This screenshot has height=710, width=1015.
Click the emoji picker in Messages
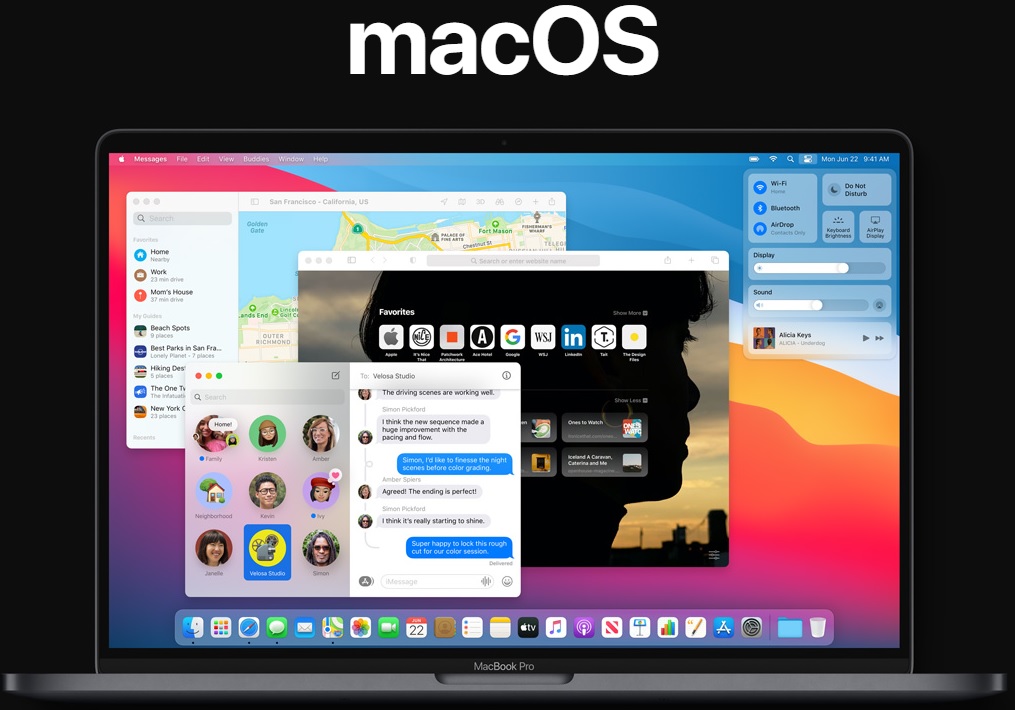click(x=508, y=581)
